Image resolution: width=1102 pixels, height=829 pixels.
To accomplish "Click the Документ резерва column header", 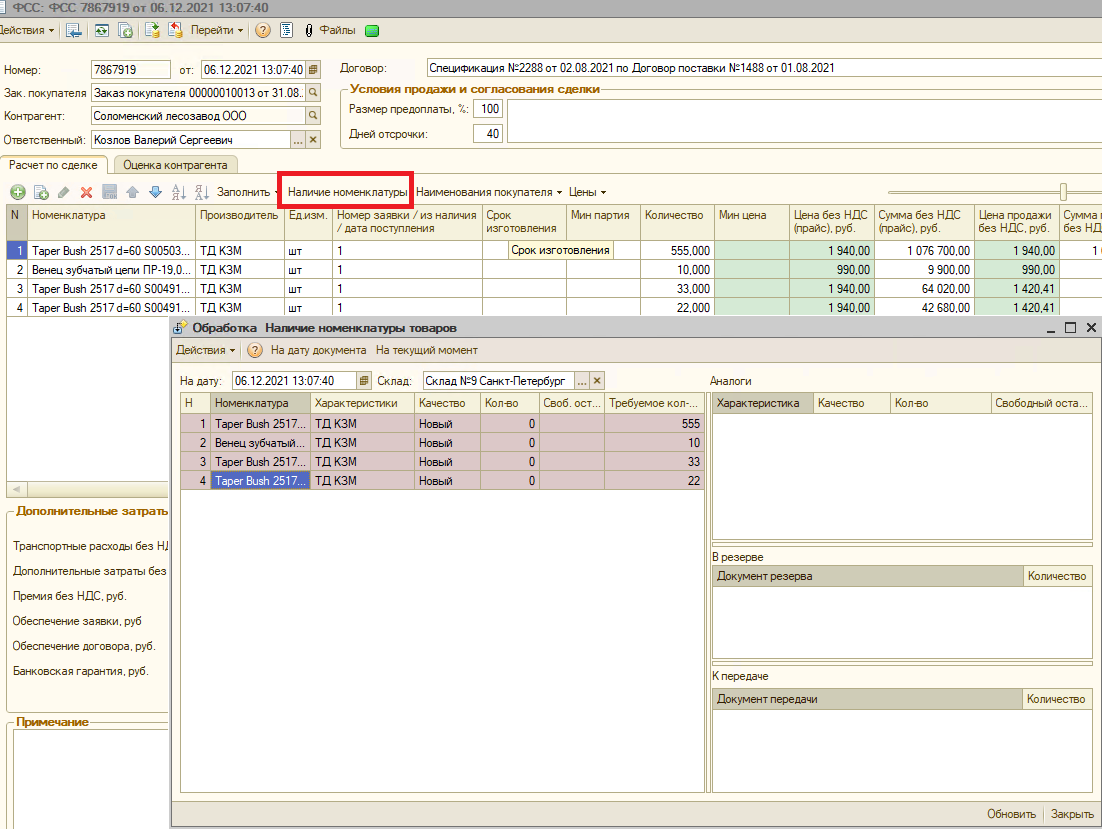I will 868,576.
